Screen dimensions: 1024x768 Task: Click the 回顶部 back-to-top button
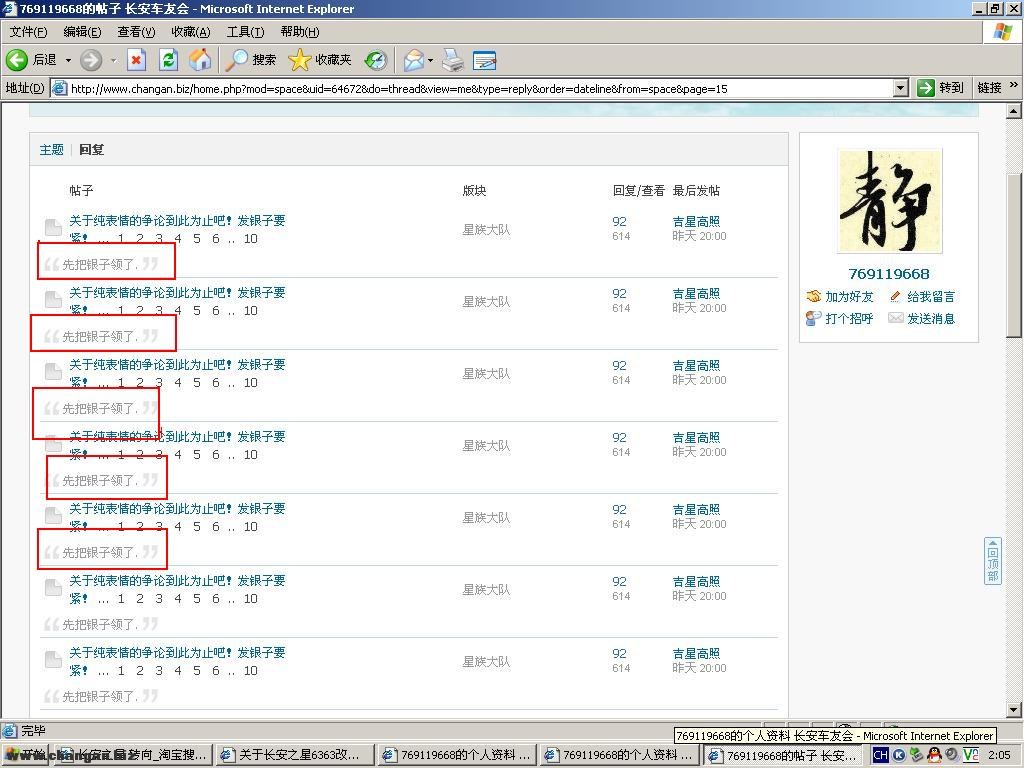point(992,561)
